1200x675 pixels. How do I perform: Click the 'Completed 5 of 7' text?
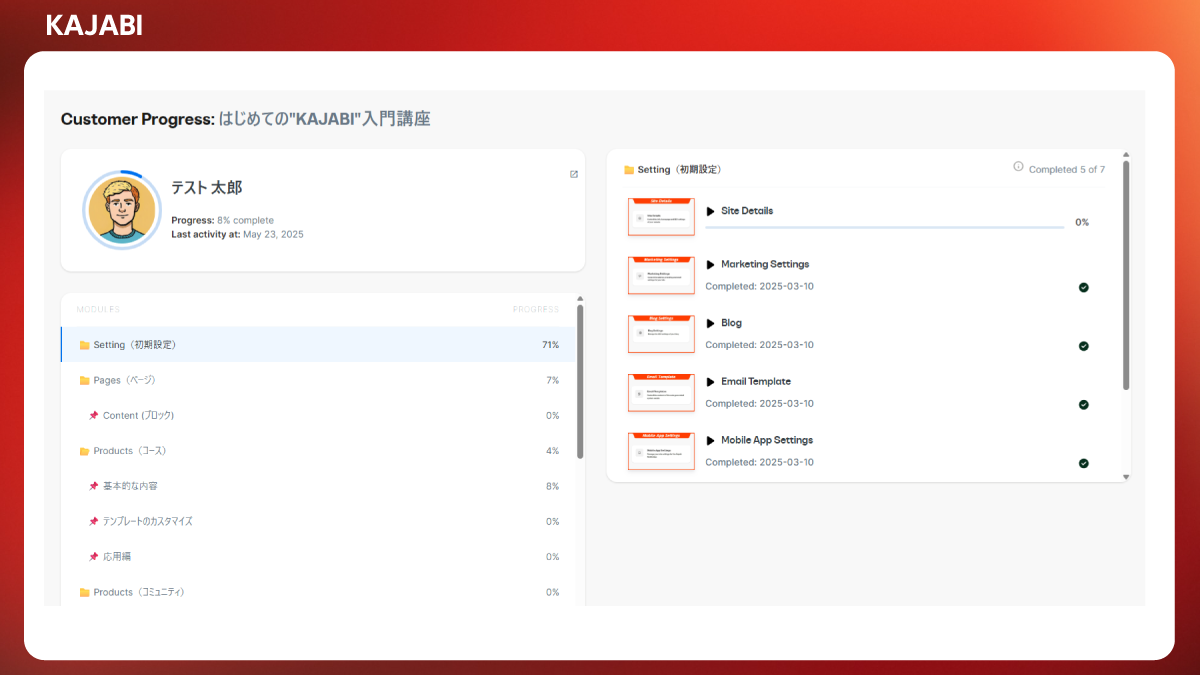click(x=1067, y=170)
